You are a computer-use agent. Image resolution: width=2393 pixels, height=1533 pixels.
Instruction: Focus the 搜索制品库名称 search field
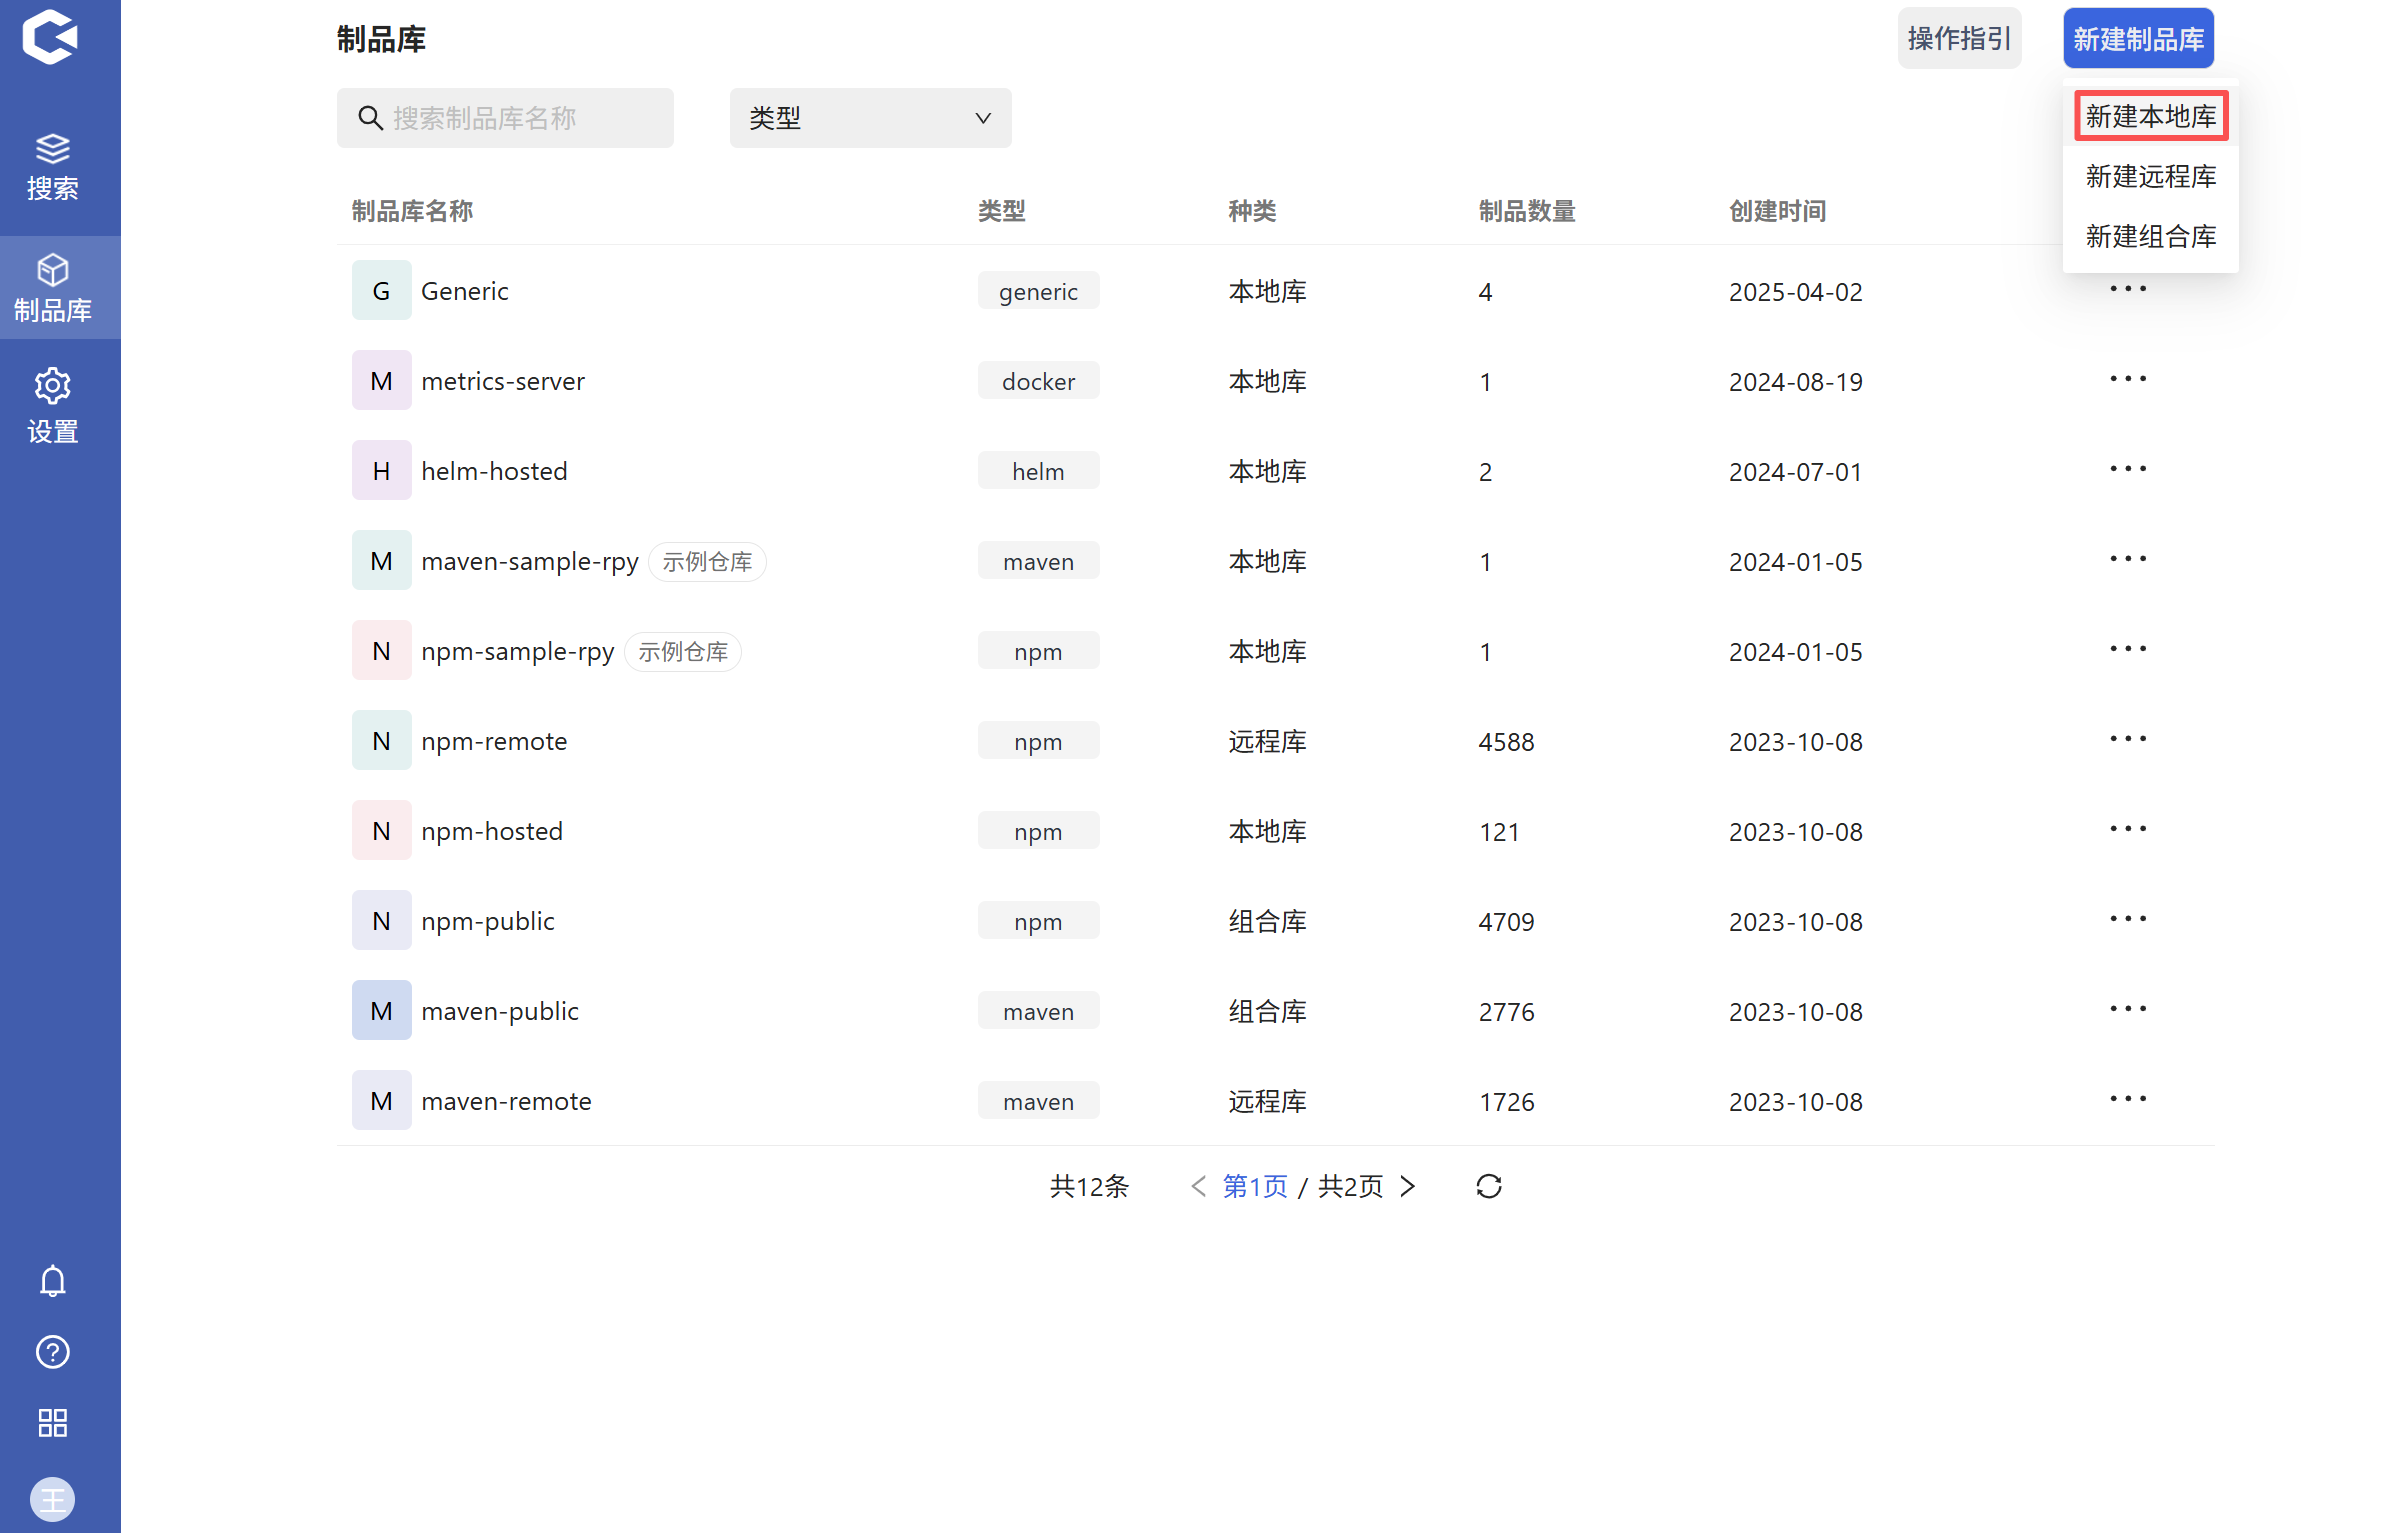(x=520, y=118)
